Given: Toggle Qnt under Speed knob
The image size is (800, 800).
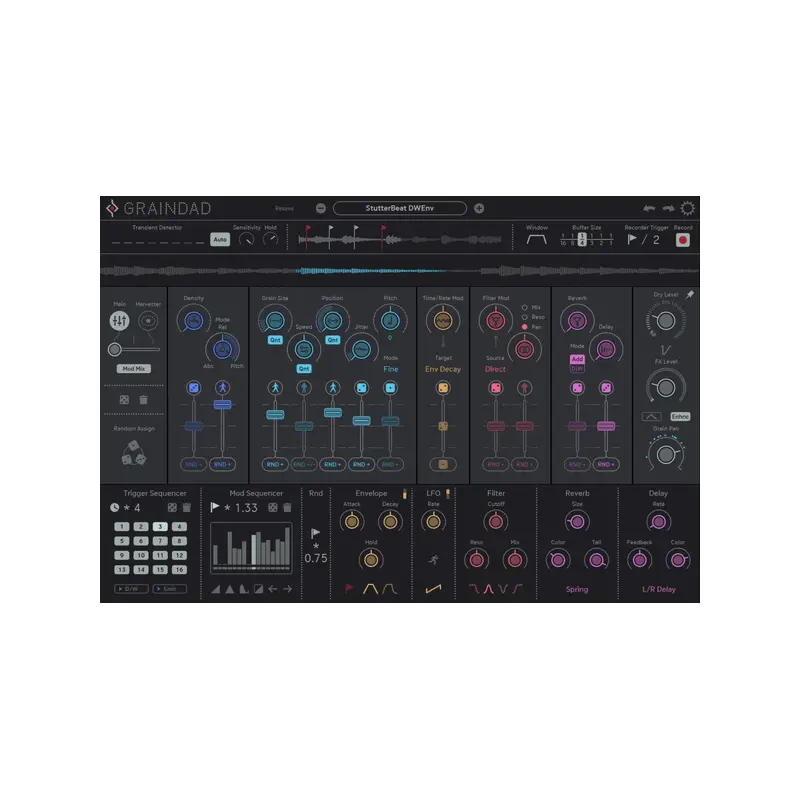Looking at the screenshot, I should (304, 368).
